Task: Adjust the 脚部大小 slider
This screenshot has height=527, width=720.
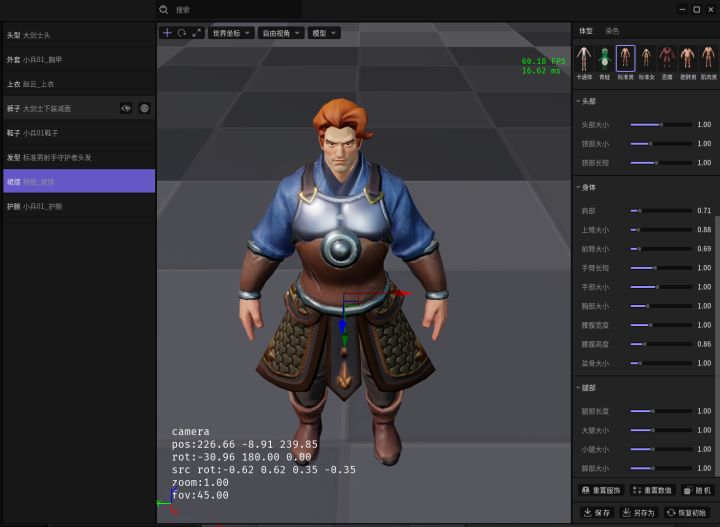Action: coord(661,468)
